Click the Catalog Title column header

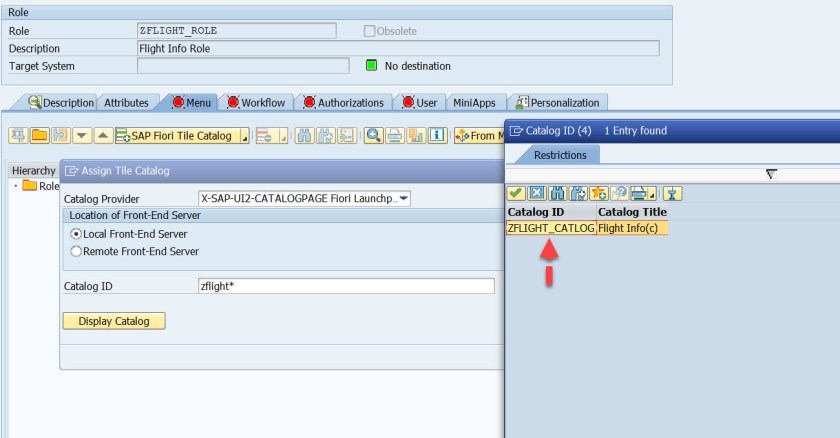pos(632,212)
